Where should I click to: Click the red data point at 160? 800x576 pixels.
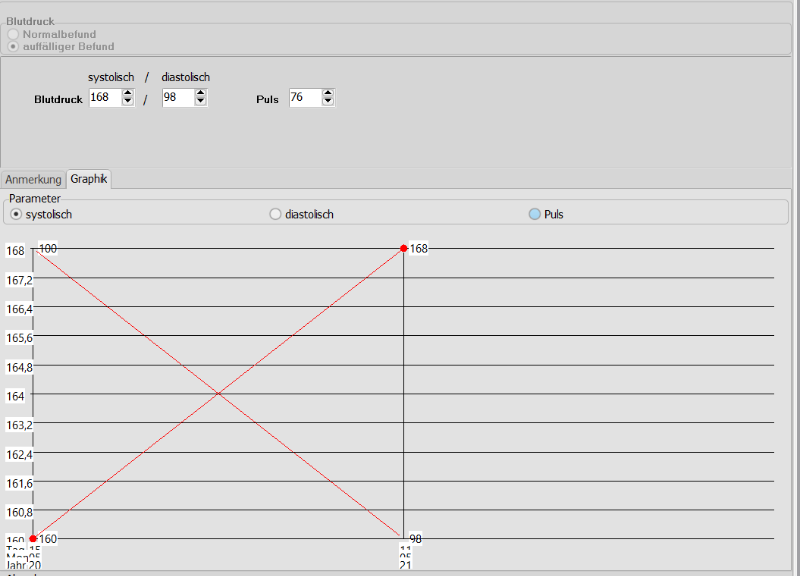33,538
